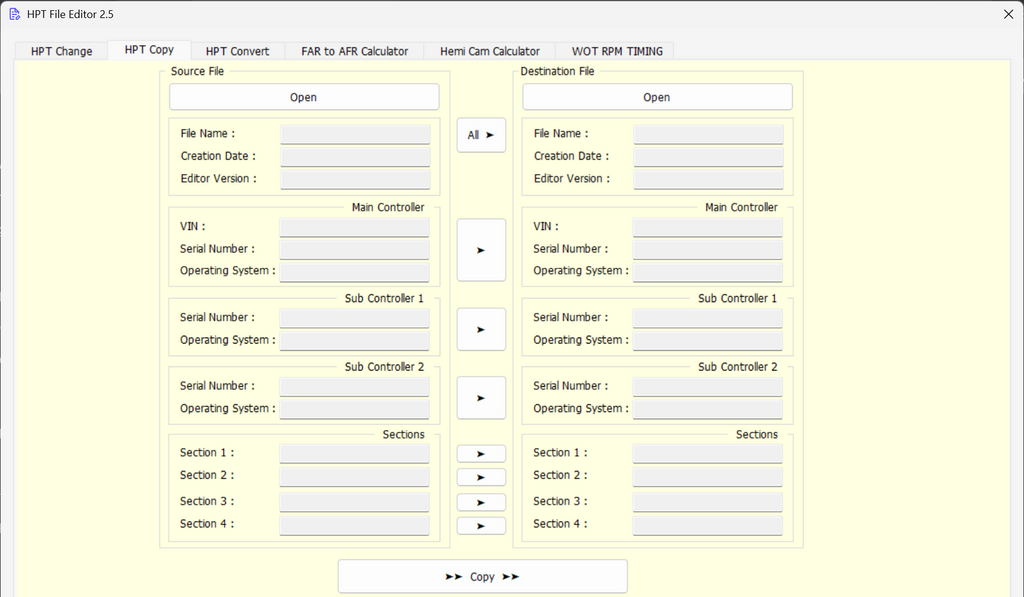This screenshot has height=597, width=1024.
Task: Click the All arrow copy button
Action: (481, 135)
